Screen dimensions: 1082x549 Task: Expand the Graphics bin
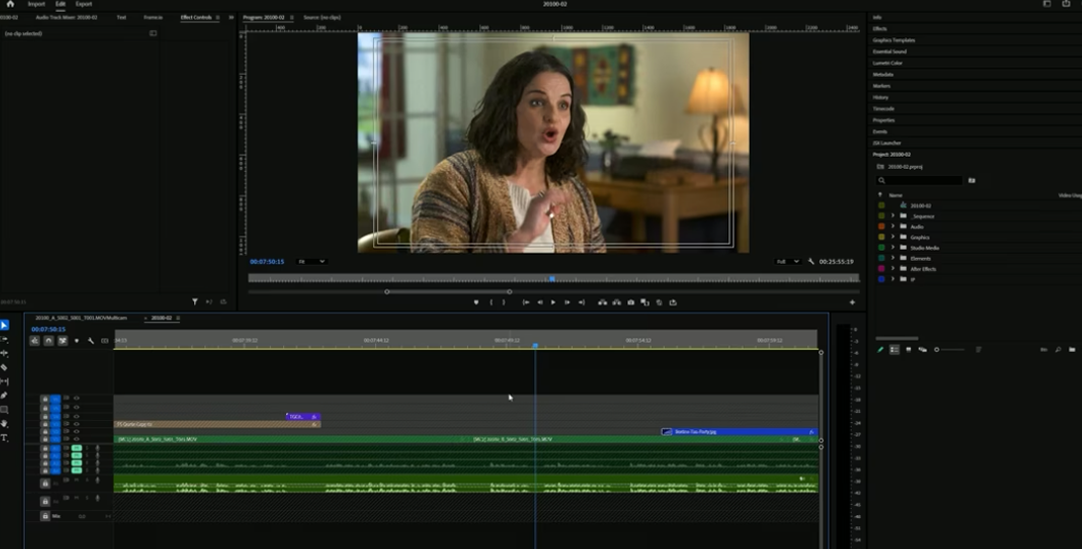[892, 237]
